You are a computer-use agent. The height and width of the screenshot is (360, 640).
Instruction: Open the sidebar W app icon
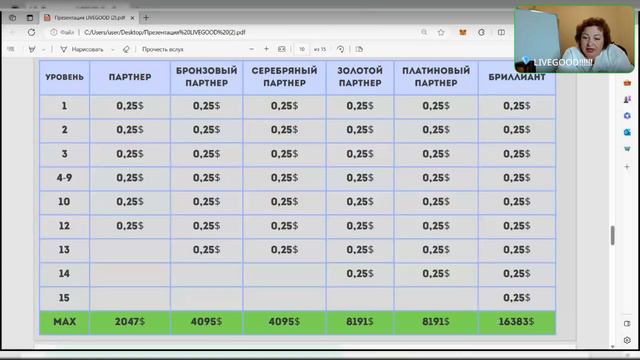tap(627, 149)
